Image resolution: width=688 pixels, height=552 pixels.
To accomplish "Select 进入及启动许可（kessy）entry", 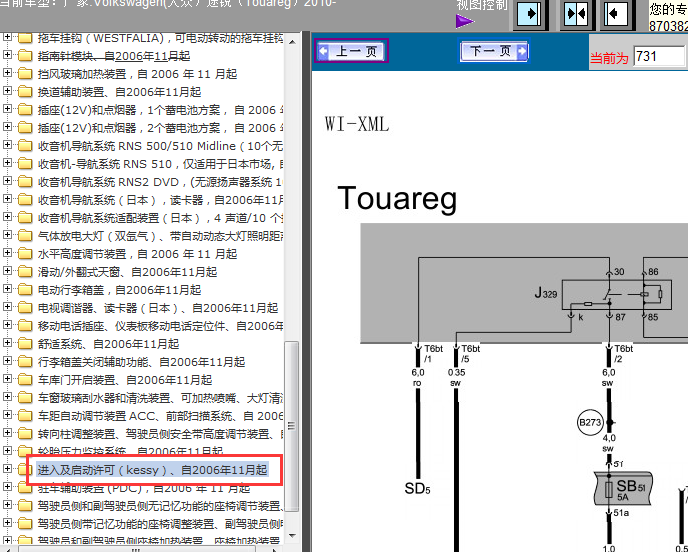I will 152,470.
